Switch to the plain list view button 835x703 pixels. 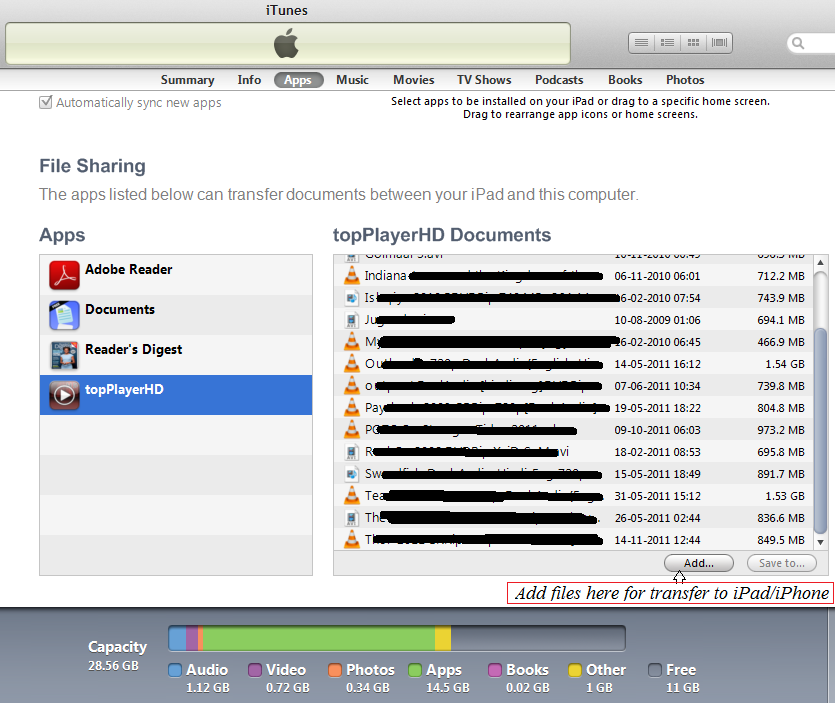(x=642, y=43)
